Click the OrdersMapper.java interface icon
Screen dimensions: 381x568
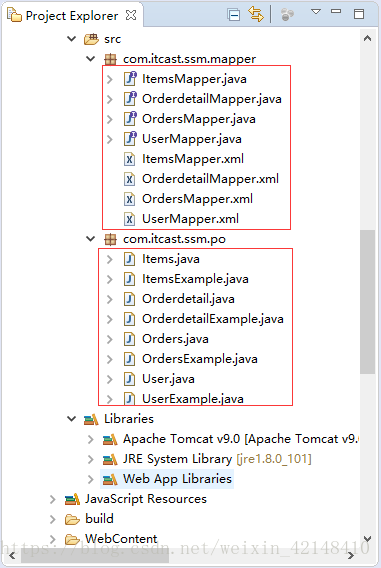pos(130,118)
